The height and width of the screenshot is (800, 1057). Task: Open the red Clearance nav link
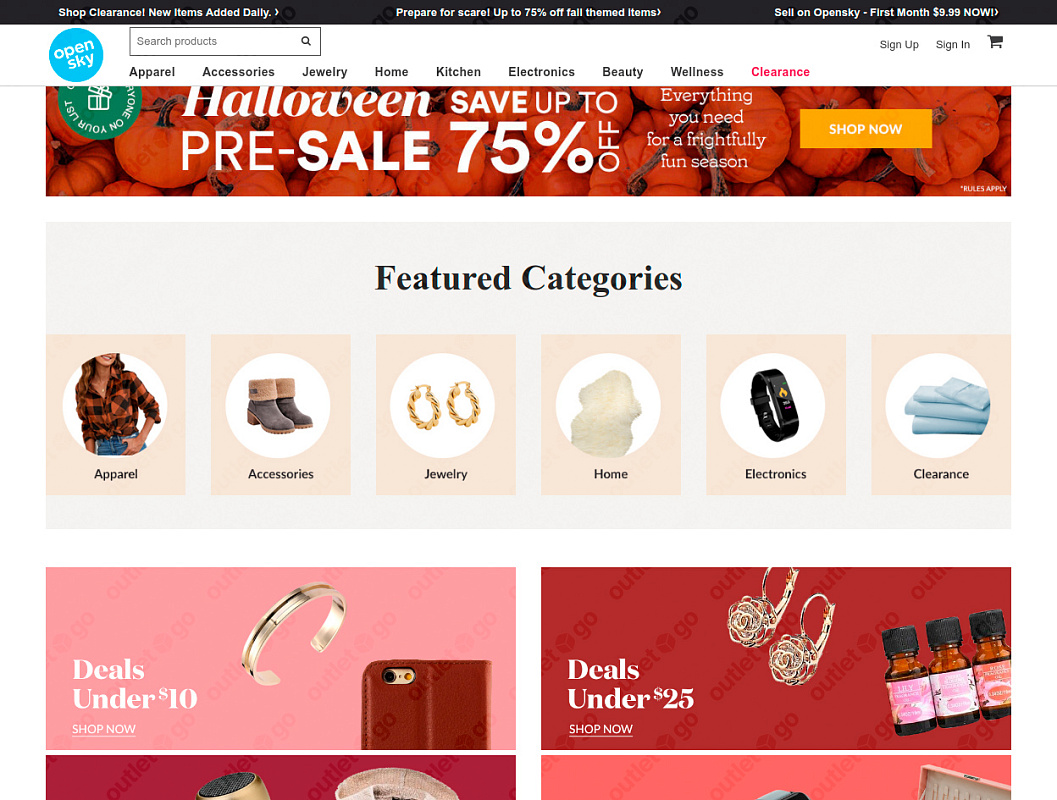point(781,72)
